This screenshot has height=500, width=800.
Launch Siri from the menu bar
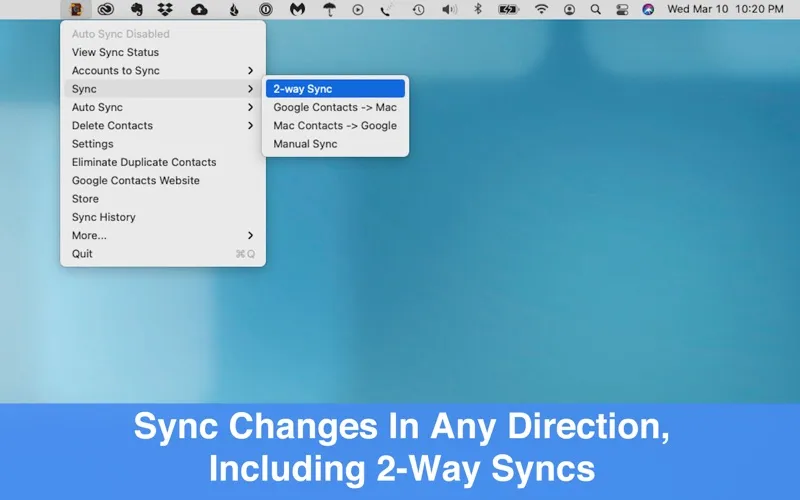pyautogui.click(x=648, y=9)
